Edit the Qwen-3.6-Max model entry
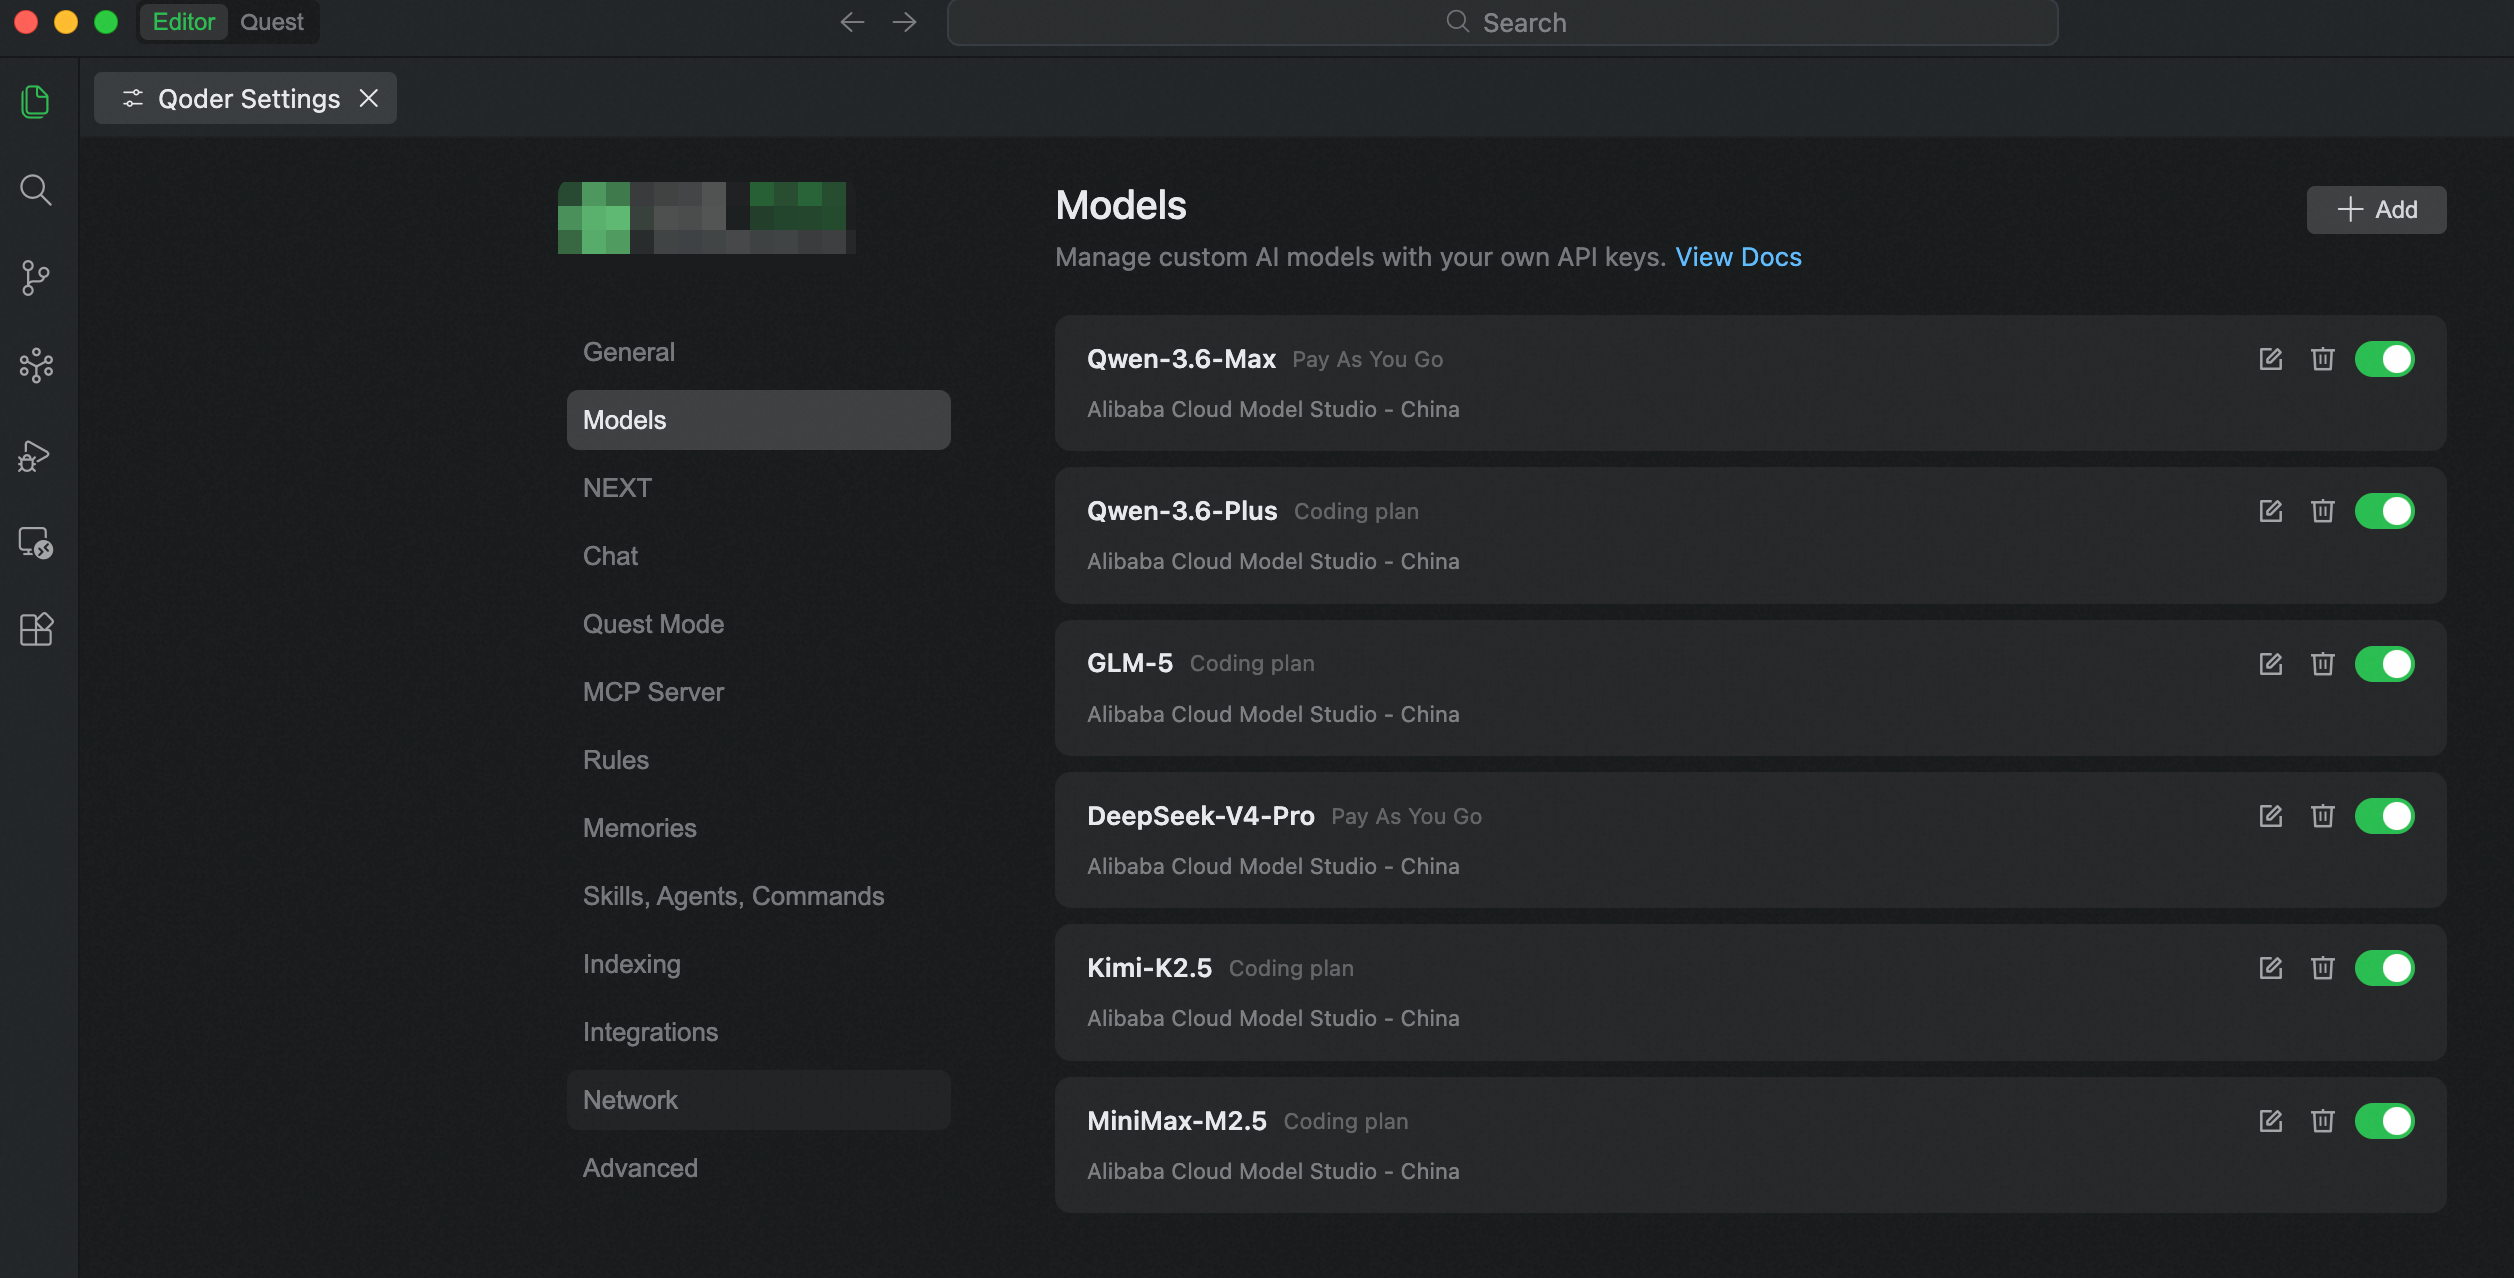This screenshot has width=2514, height=1278. pos(2270,359)
